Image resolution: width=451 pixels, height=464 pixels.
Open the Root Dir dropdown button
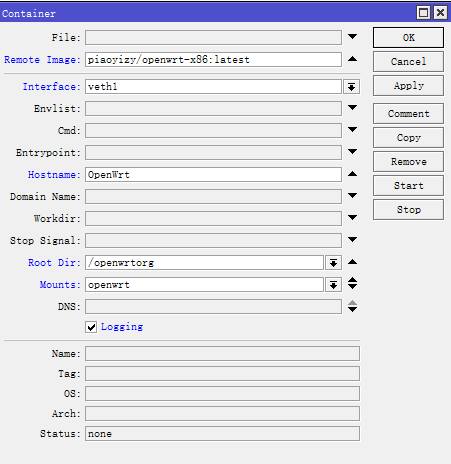pyautogui.click(x=333, y=263)
